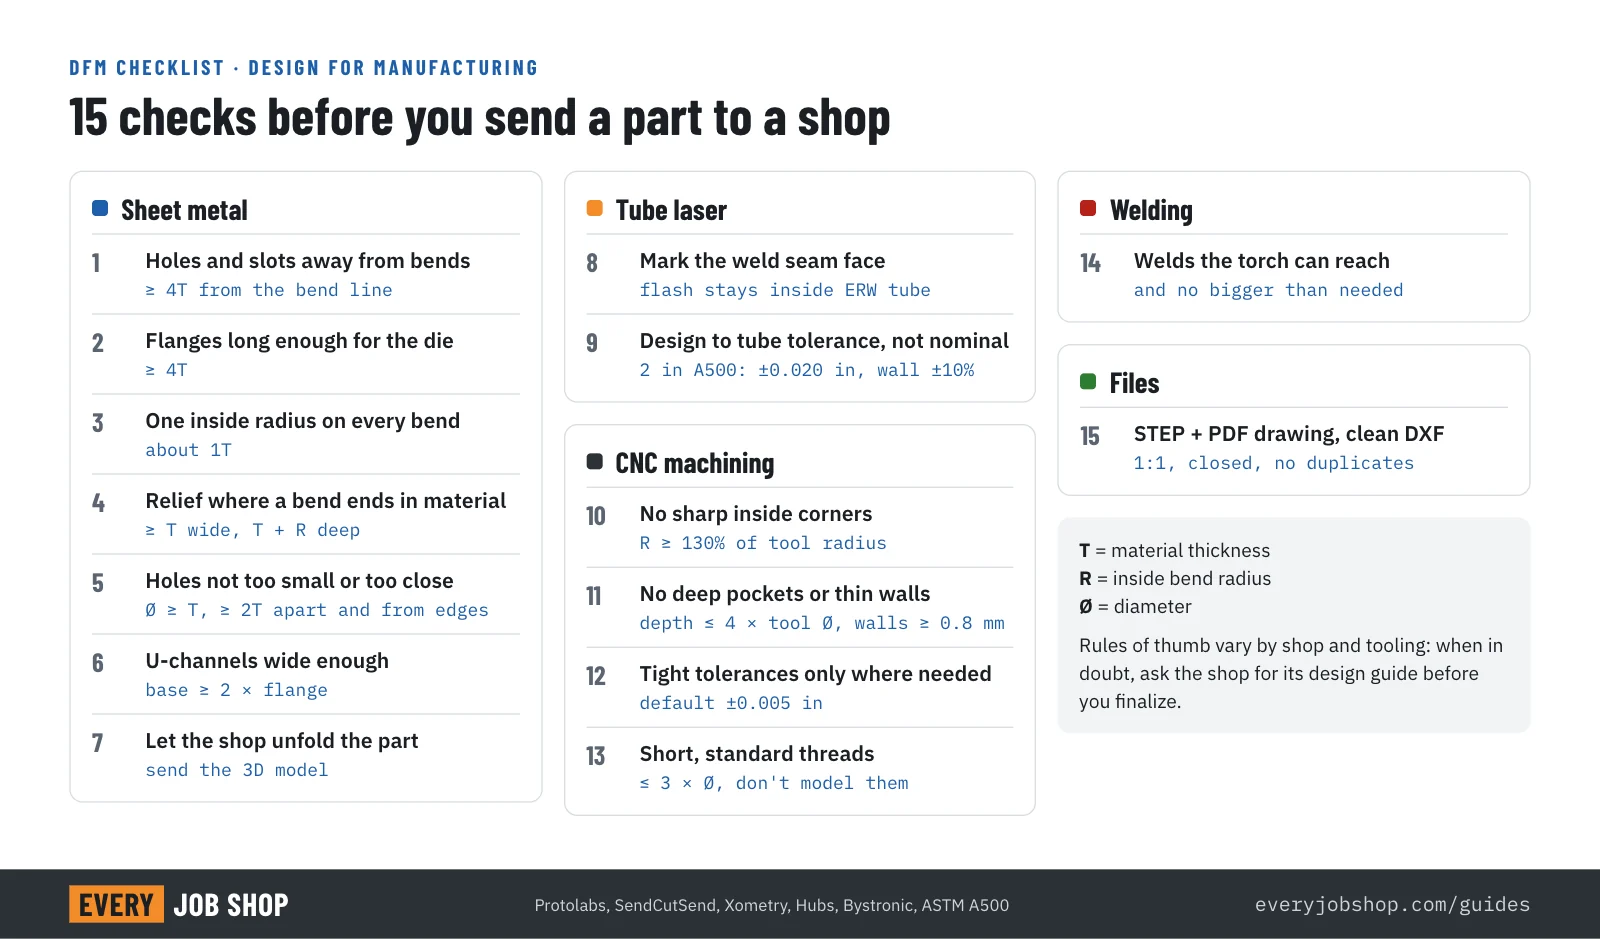Click the number 15 badge in Files
1600x939 pixels.
pyautogui.click(x=1090, y=436)
